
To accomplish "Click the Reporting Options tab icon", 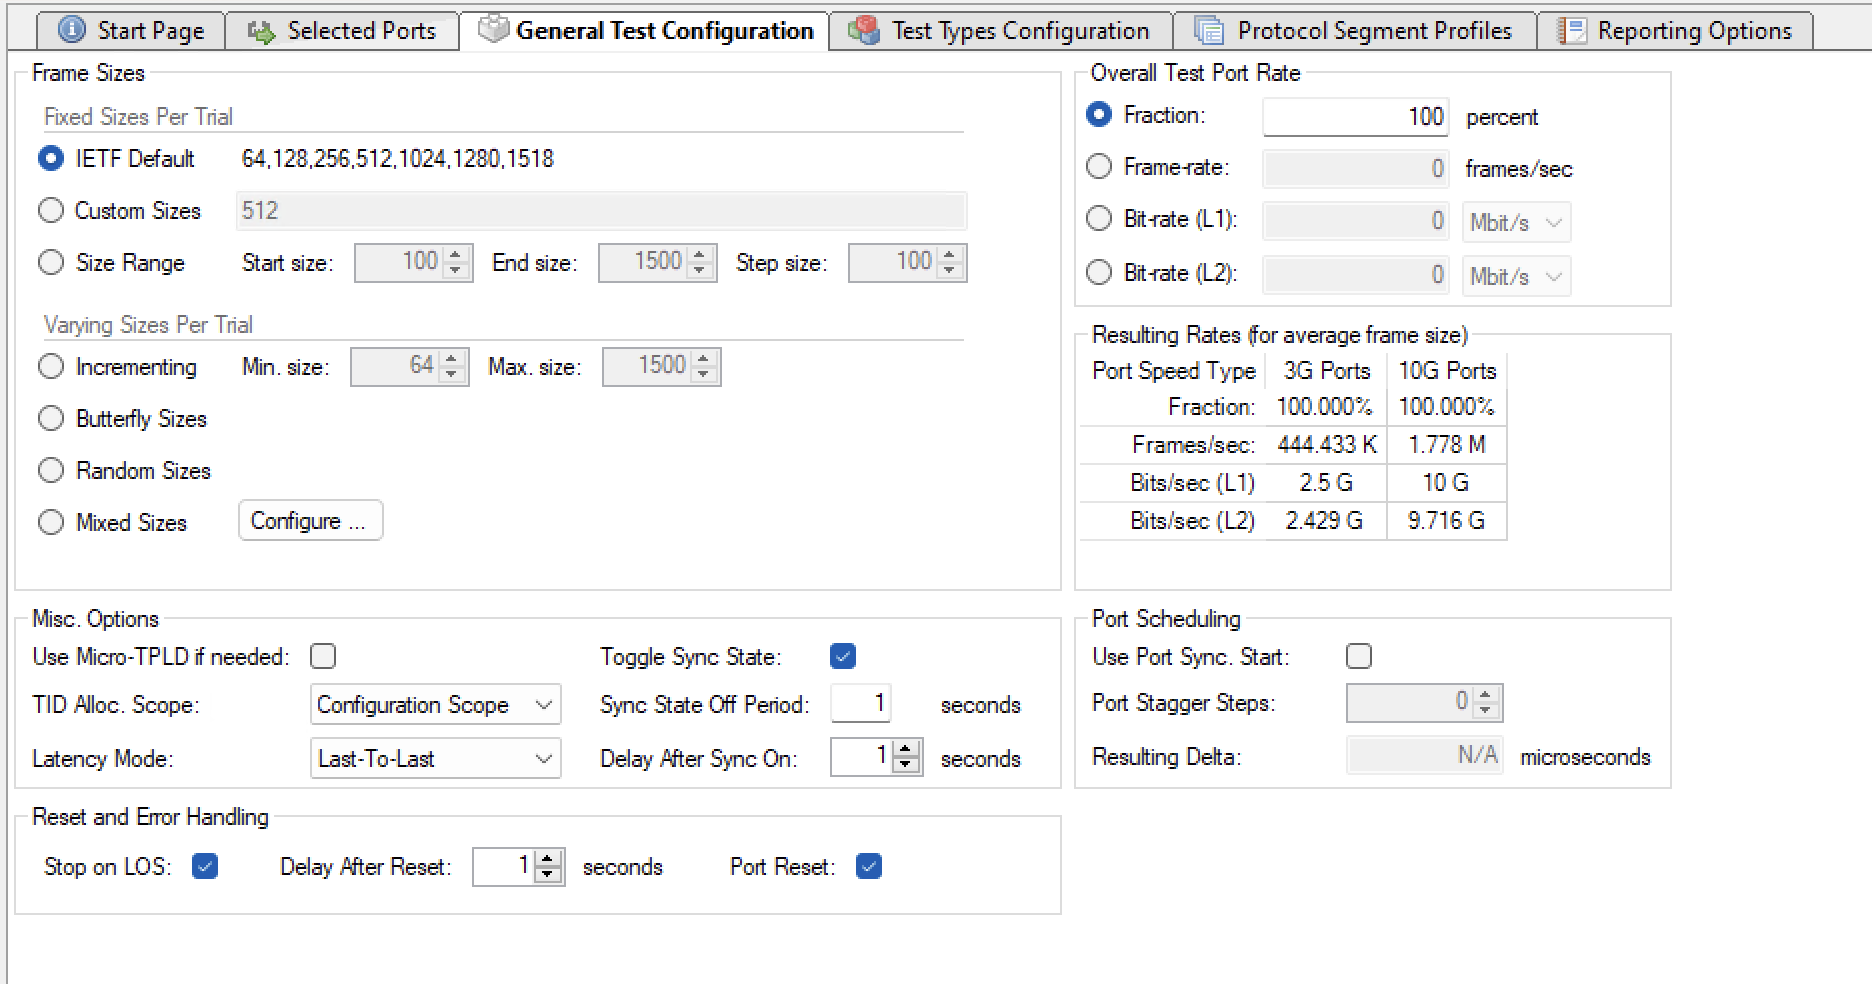I will pos(1572,31).
